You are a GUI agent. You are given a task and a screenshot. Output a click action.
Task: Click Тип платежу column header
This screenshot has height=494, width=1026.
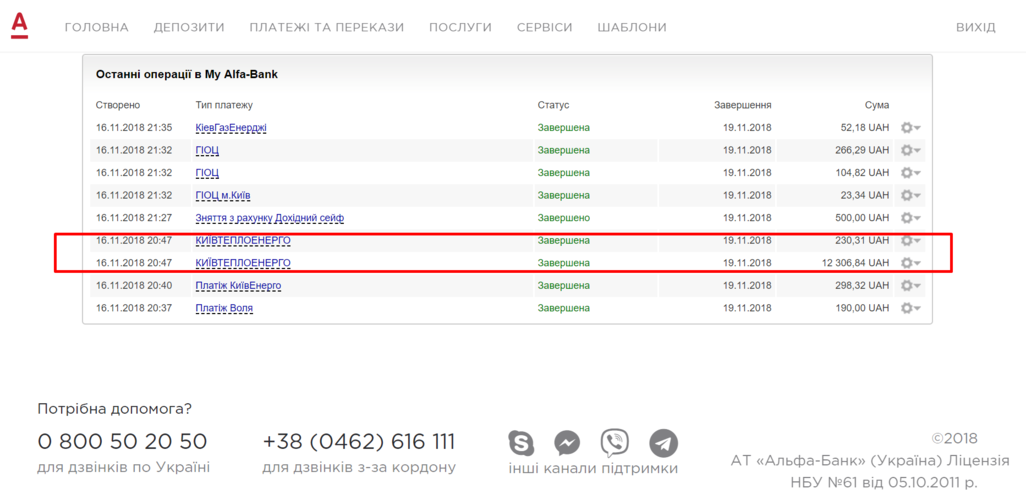(224, 105)
